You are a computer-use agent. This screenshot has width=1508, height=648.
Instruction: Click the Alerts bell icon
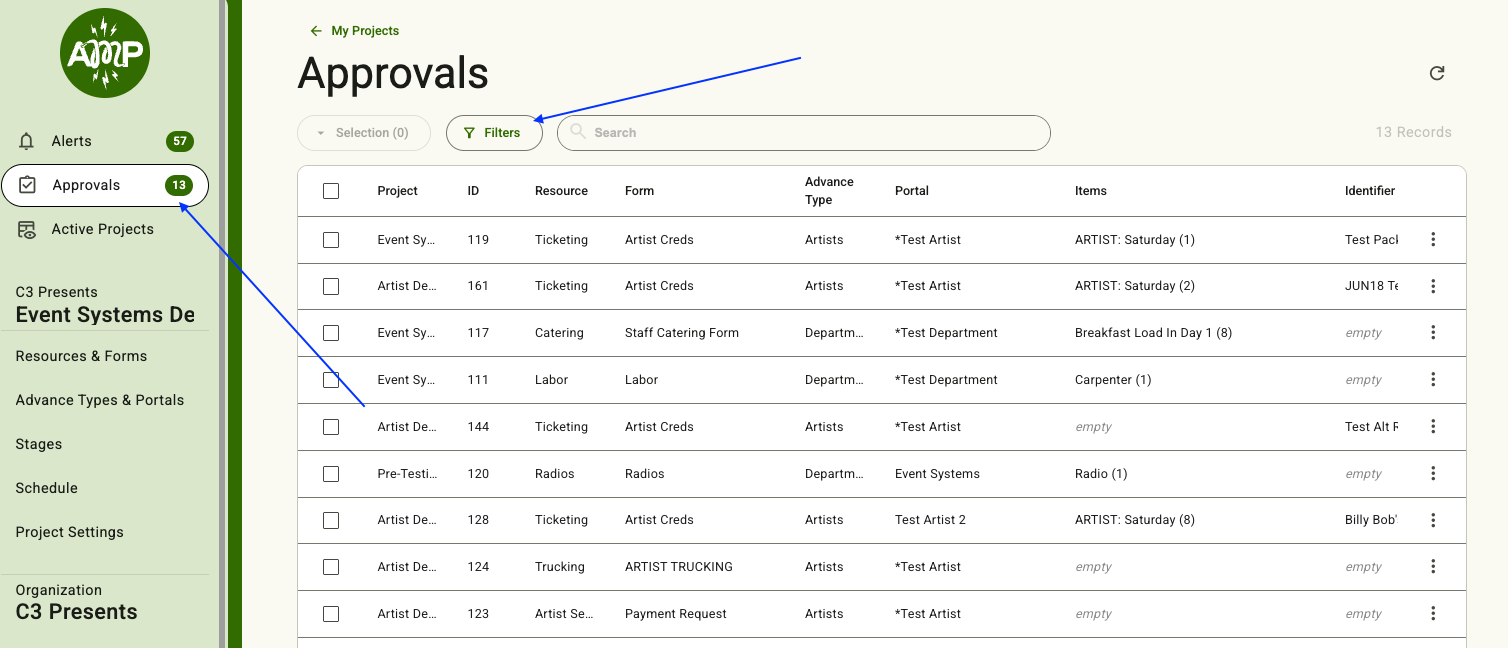click(x=27, y=141)
